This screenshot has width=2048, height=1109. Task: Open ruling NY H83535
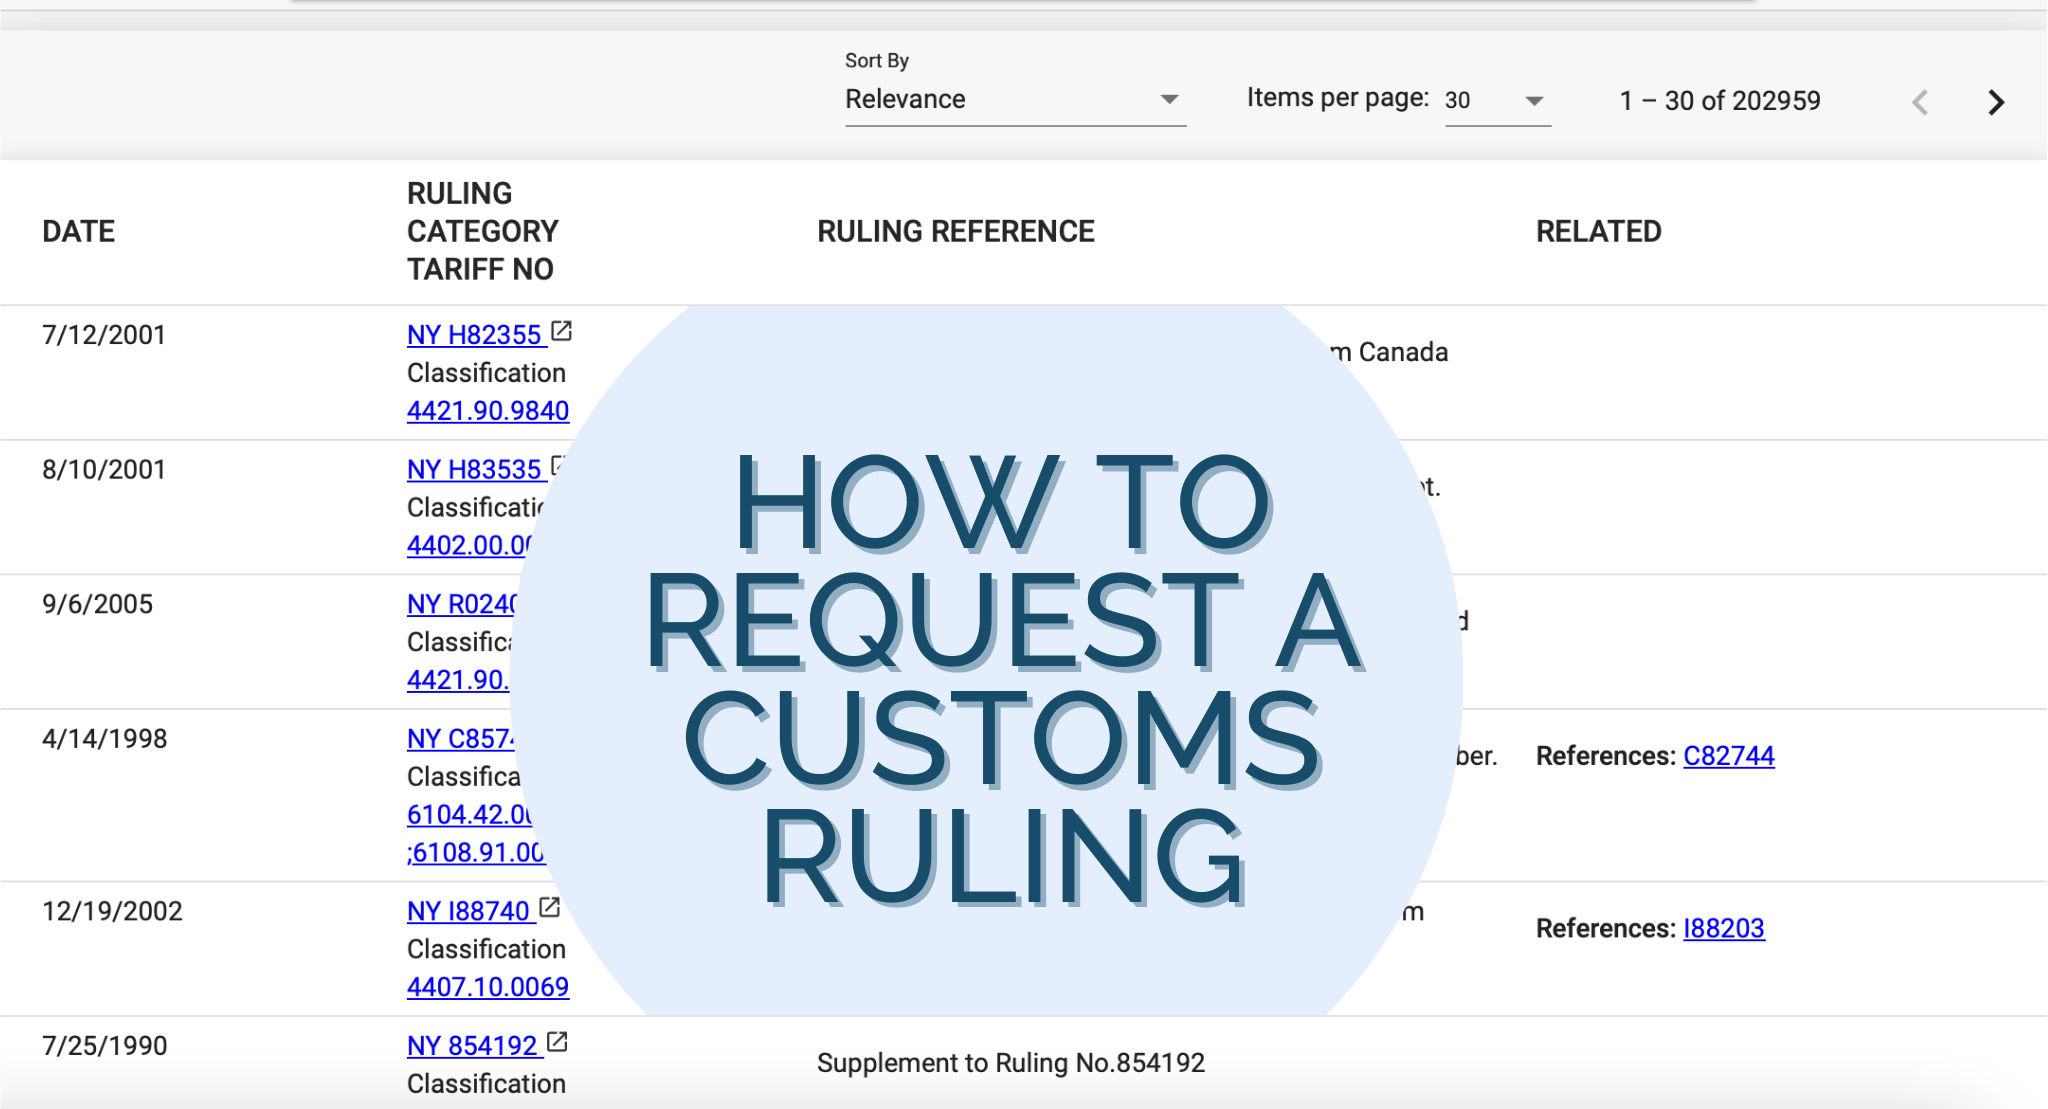tap(474, 470)
